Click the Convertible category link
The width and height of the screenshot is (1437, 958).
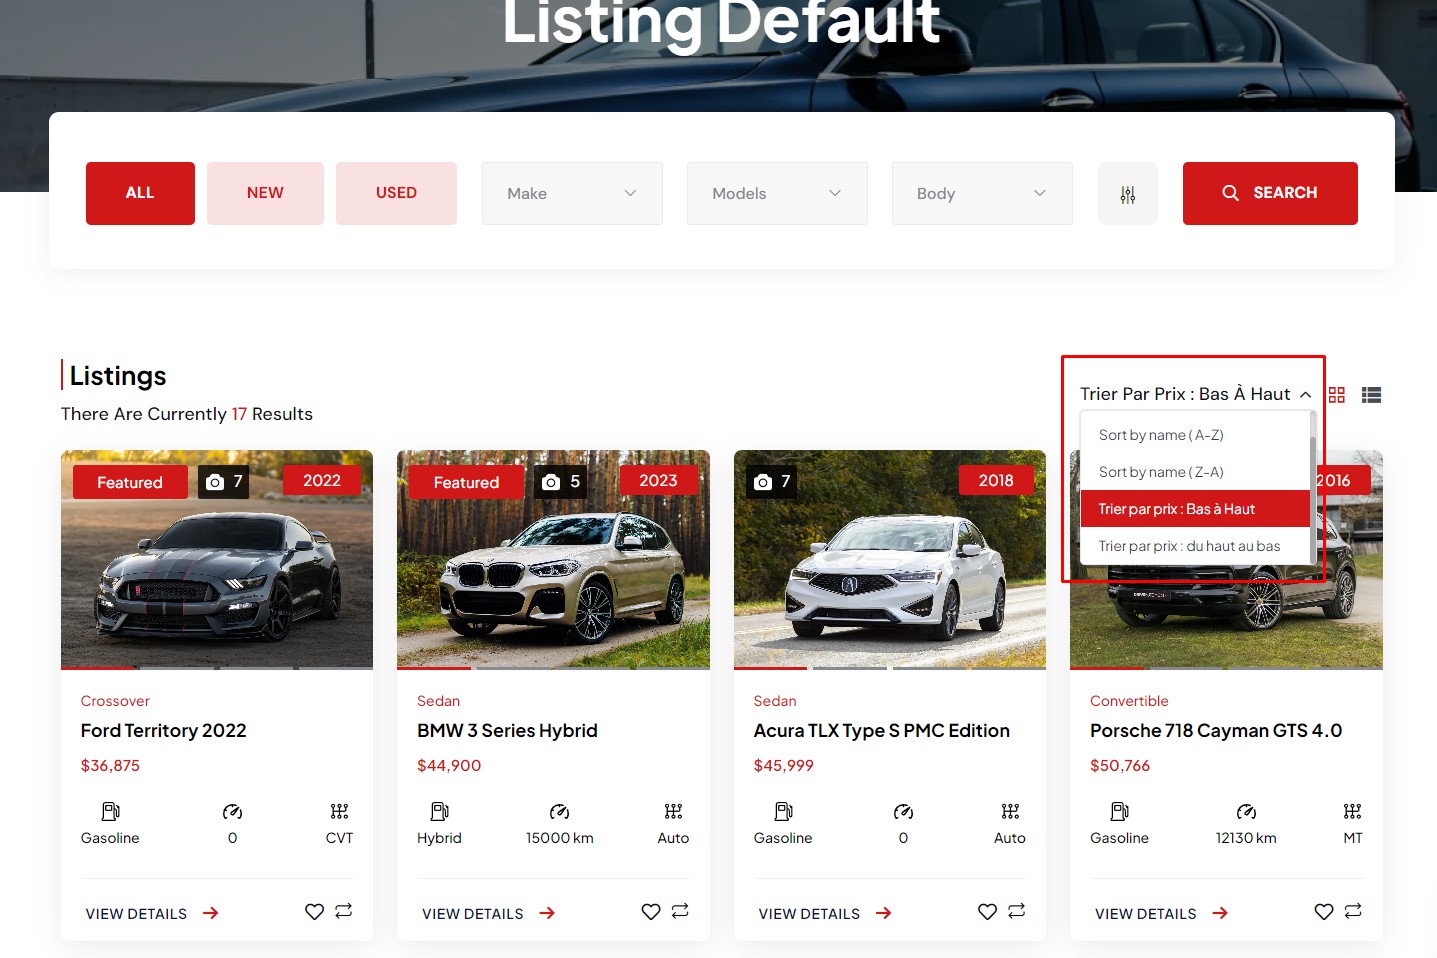pyautogui.click(x=1129, y=701)
